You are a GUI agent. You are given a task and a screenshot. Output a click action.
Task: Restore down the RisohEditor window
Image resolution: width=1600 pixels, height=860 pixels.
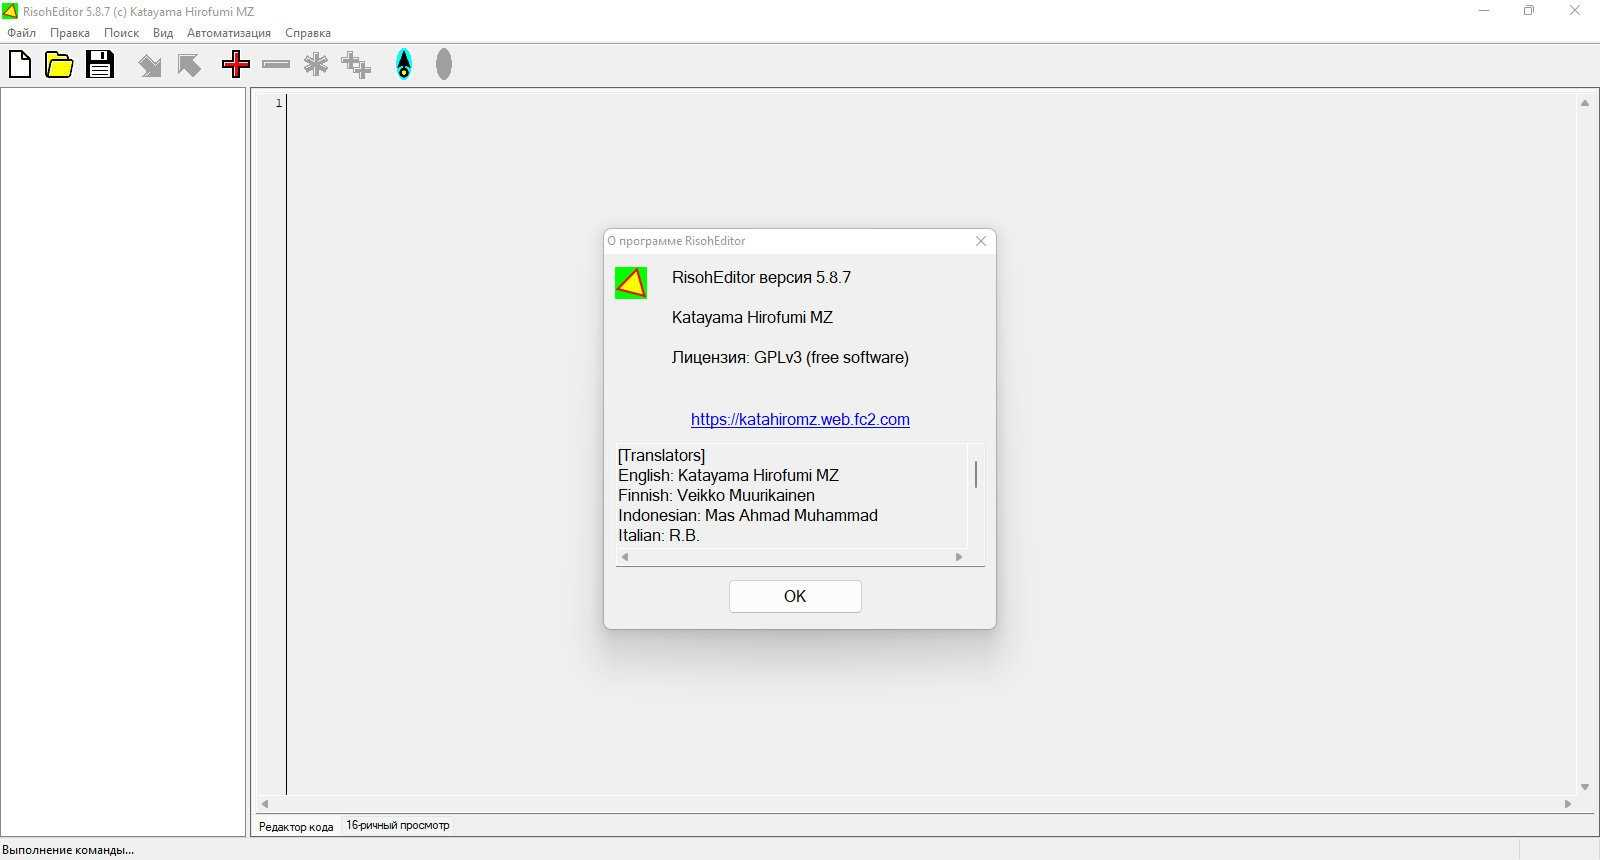[x=1529, y=11]
